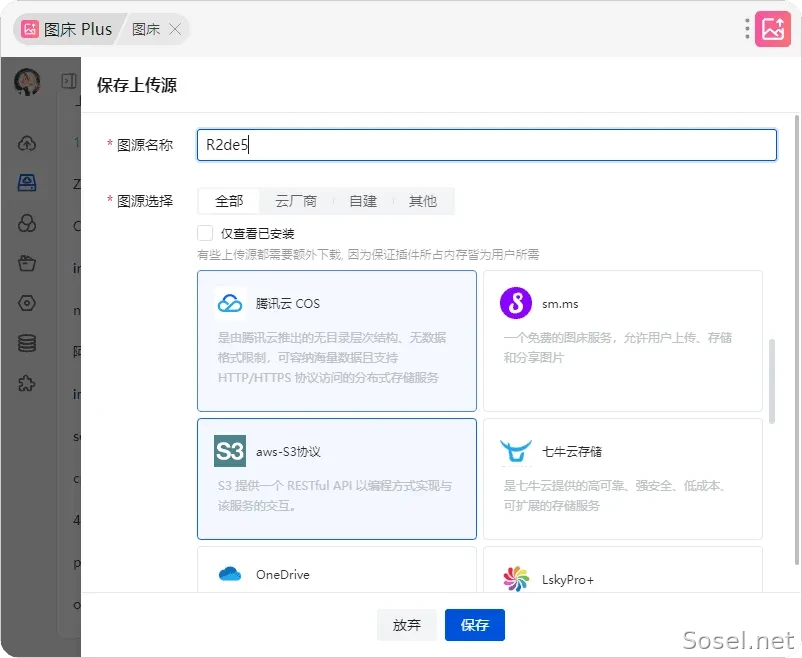Choose the sm.ms source card
The image size is (802, 658).
[622, 341]
